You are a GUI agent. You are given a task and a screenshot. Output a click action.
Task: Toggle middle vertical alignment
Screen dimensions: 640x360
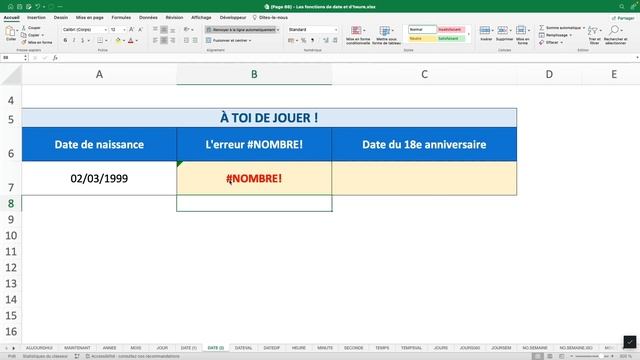tap(164, 29)
